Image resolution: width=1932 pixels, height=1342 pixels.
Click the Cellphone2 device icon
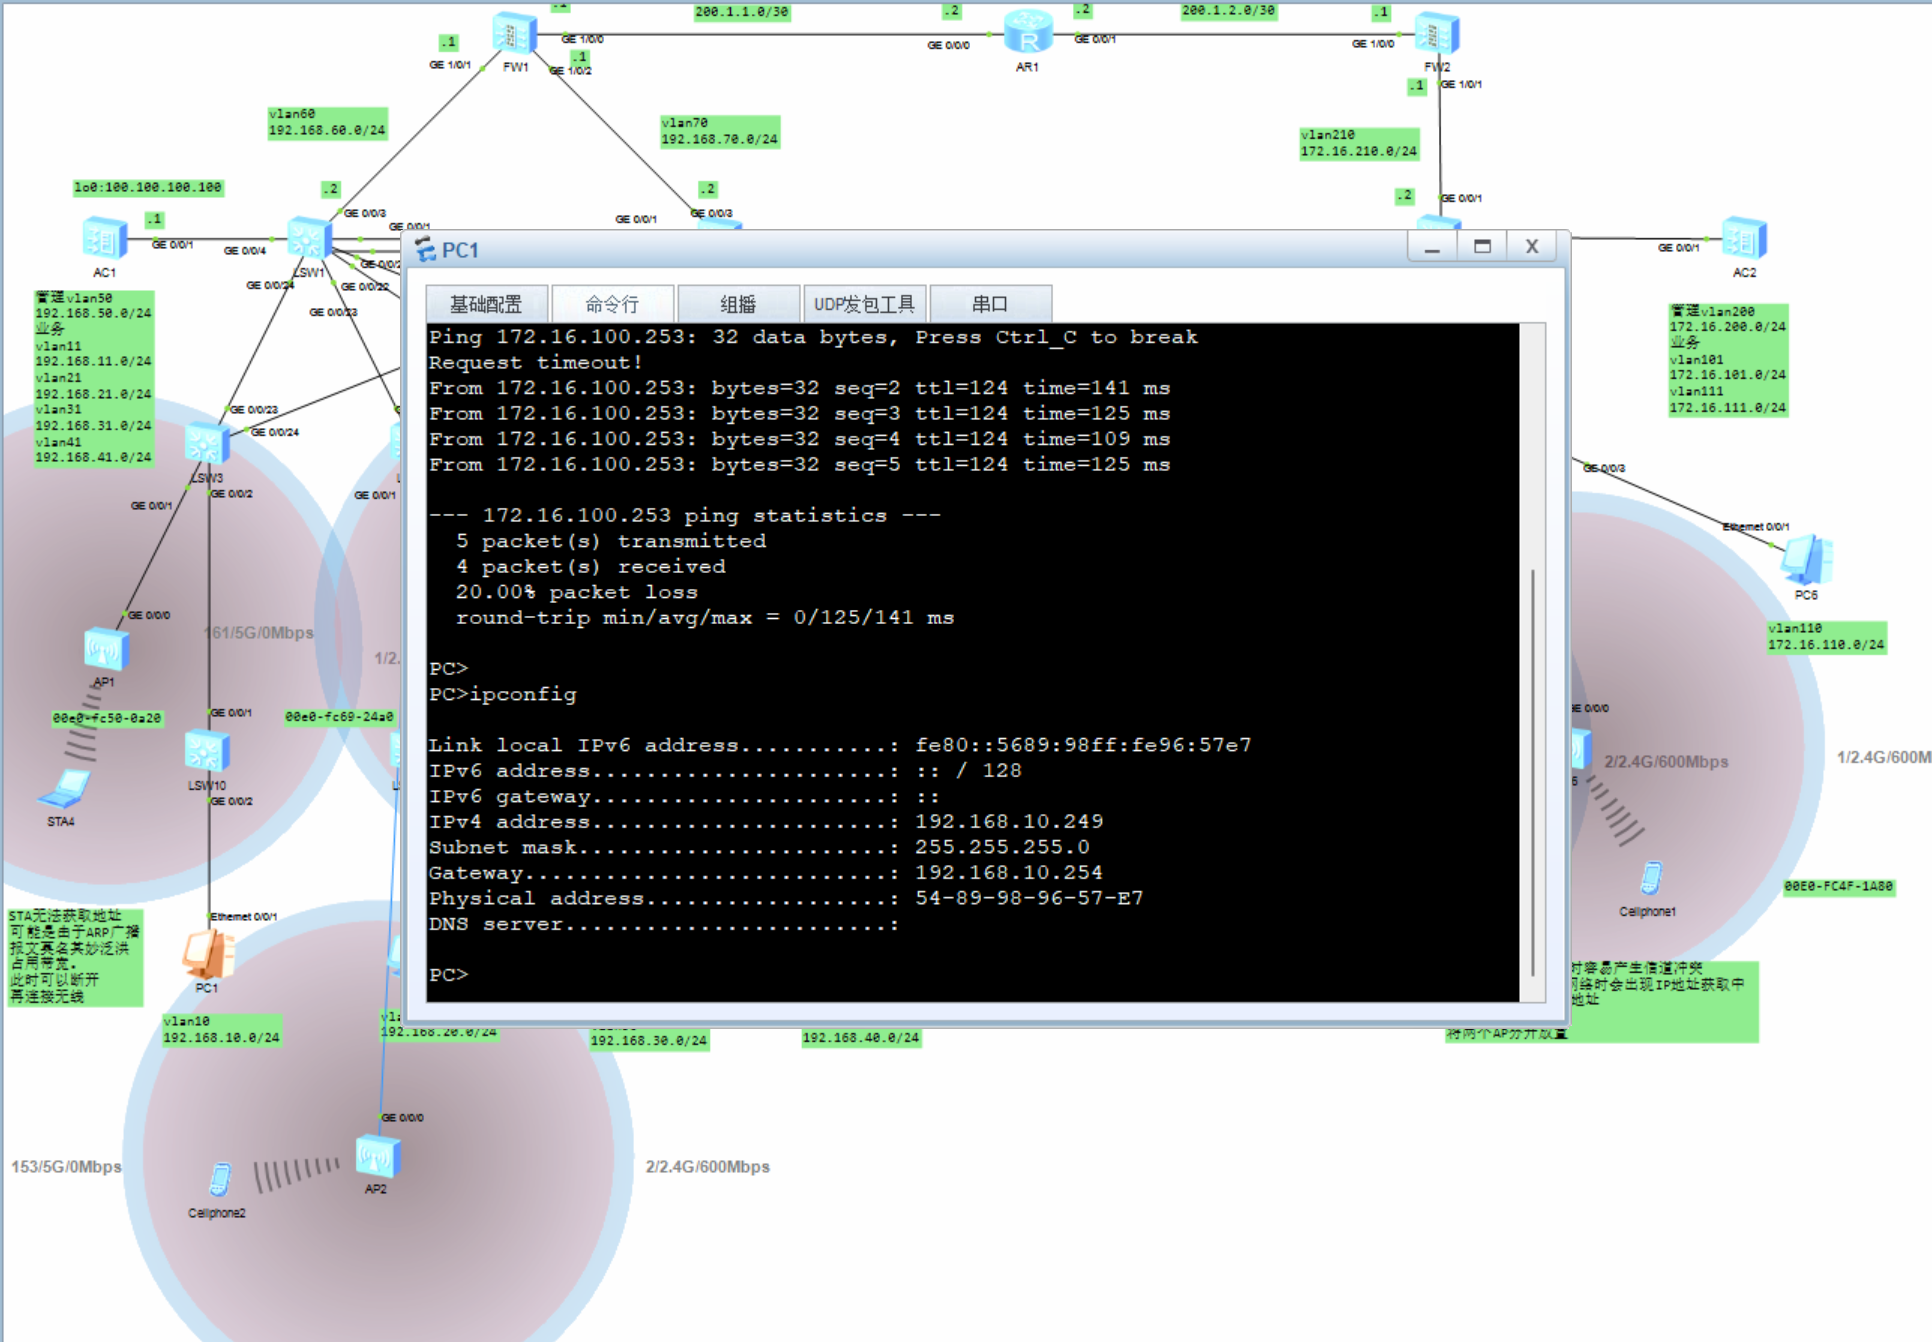click(x=220, y=1180)
